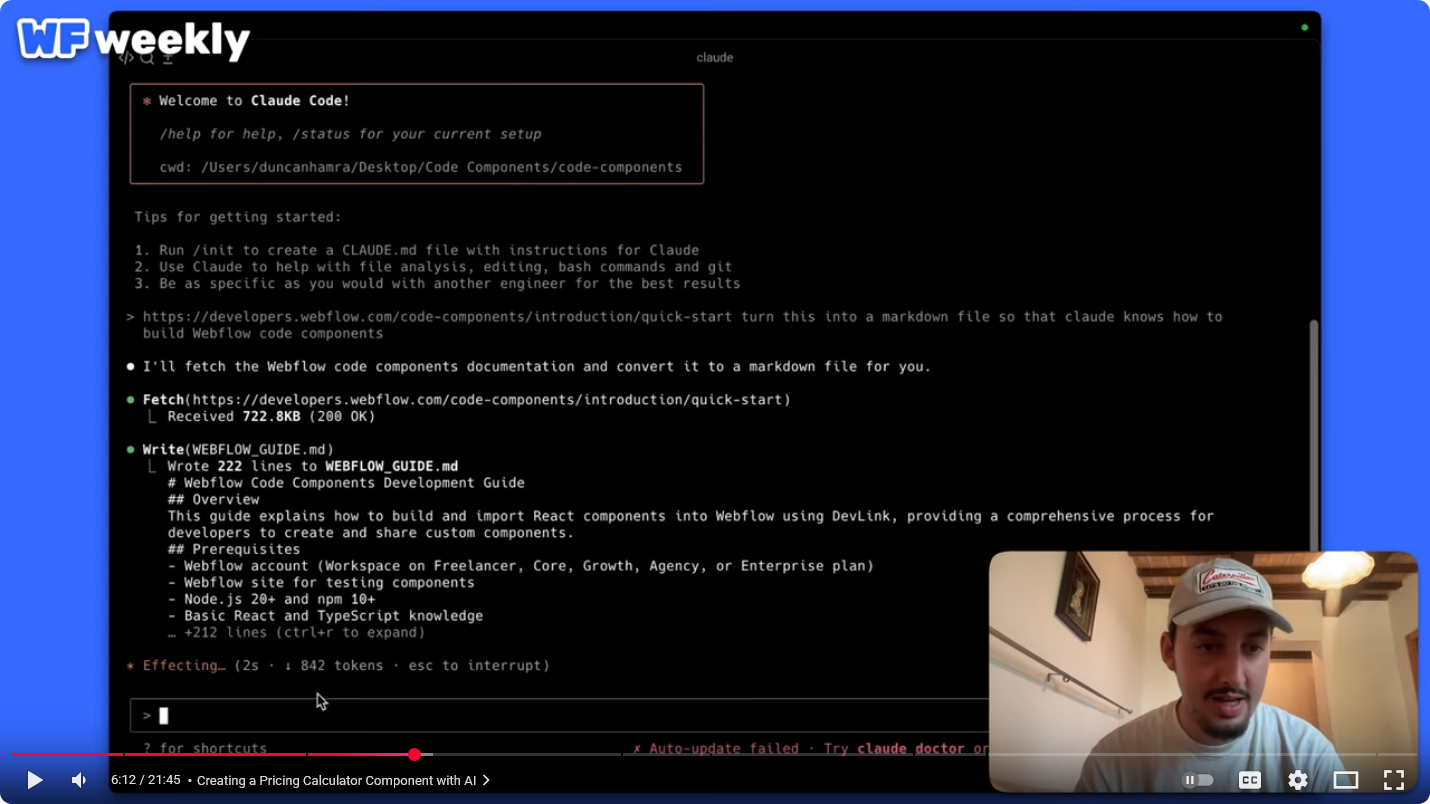Screen dimensions: 1430x804
Task: Click 'Node.js 20+ and npm 10+' line
Action: pyautogui.click(x=271, y=599)
